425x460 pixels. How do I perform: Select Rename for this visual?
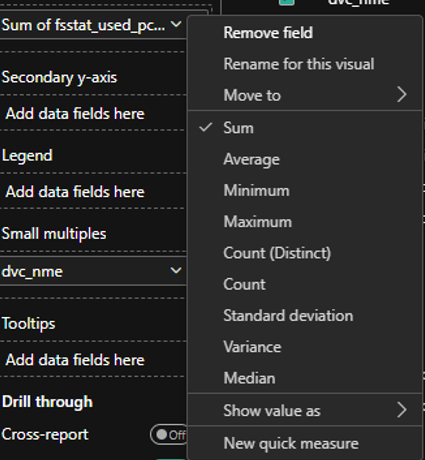click(x=299, y=64)
